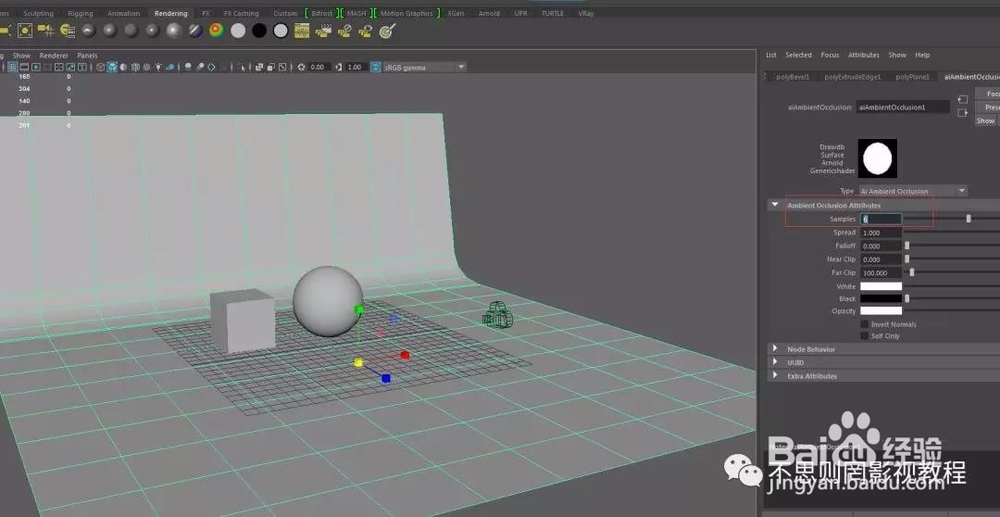
Task: Enable the Invert Normals checkbox
Action: coord(864,324)
